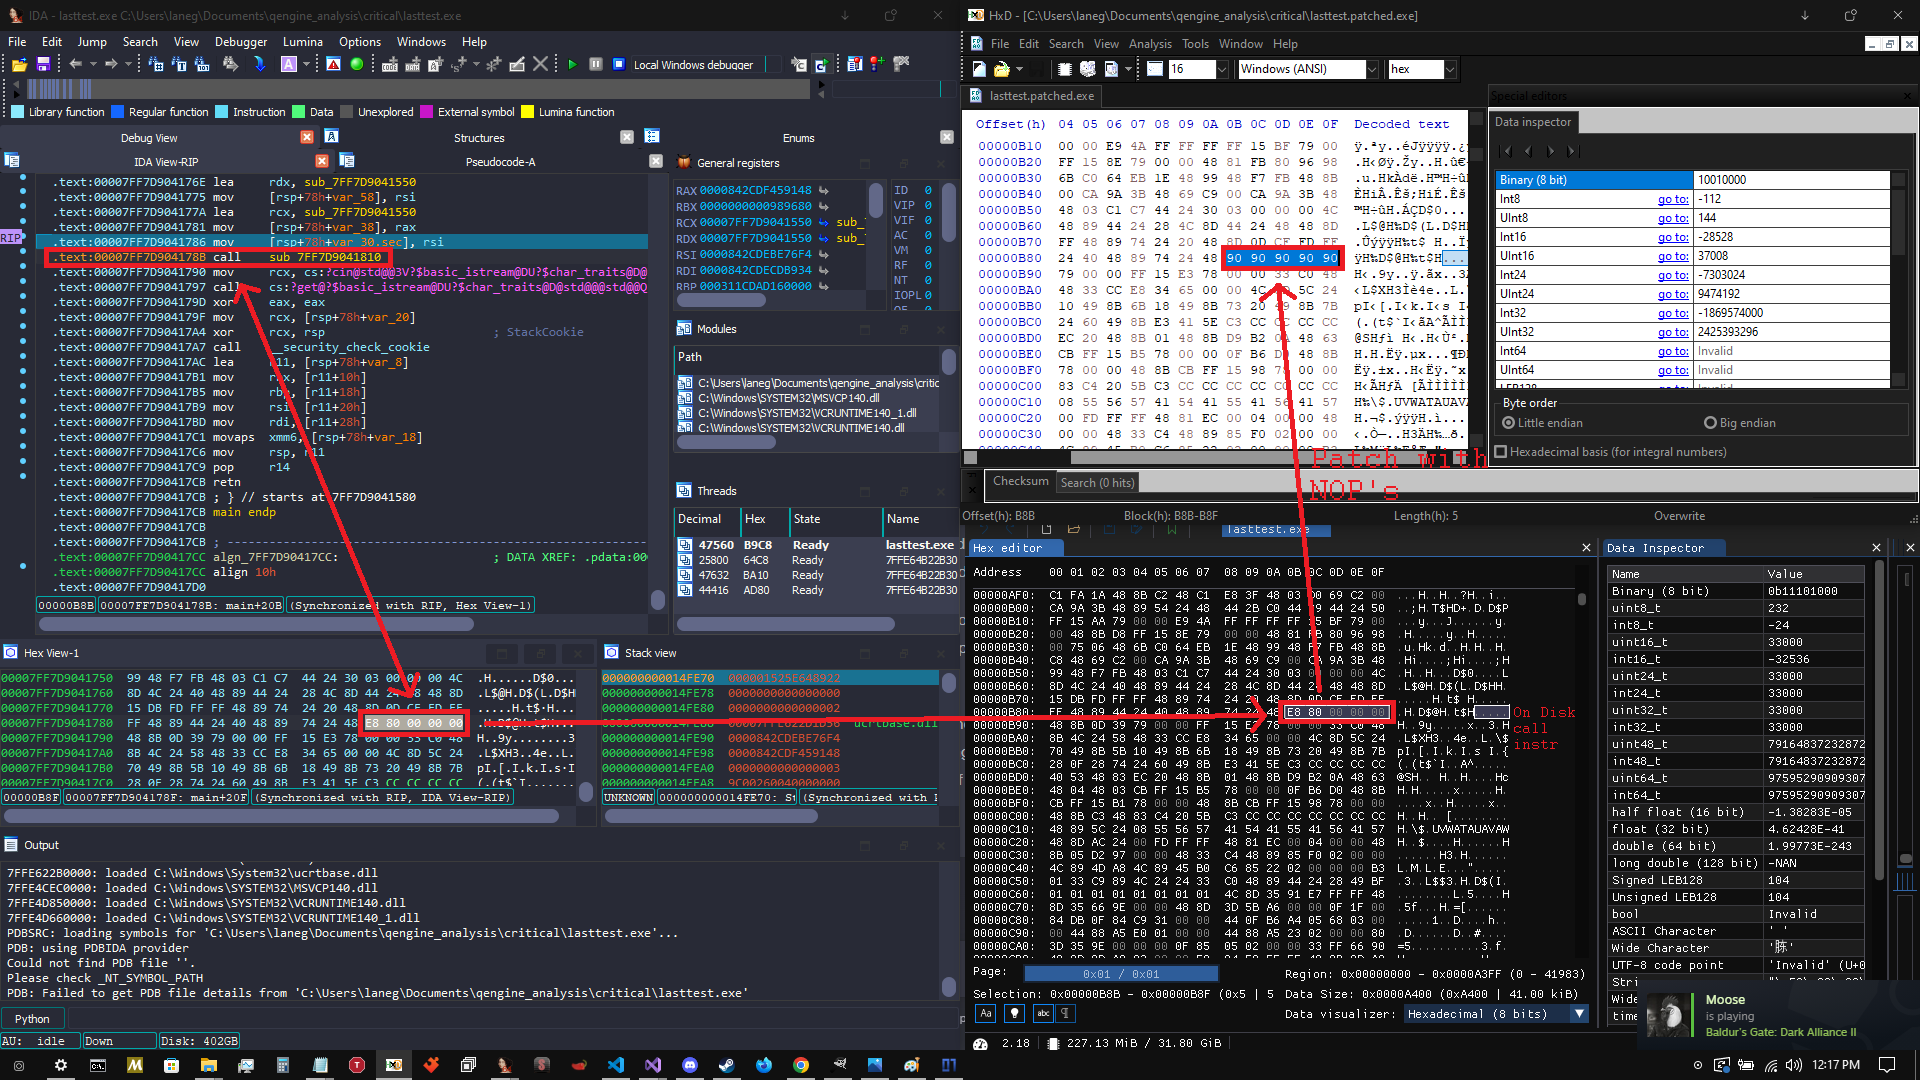Click the green circle icon in IDA toolbar
The image size is (1920, 1080).
point(357,64)
